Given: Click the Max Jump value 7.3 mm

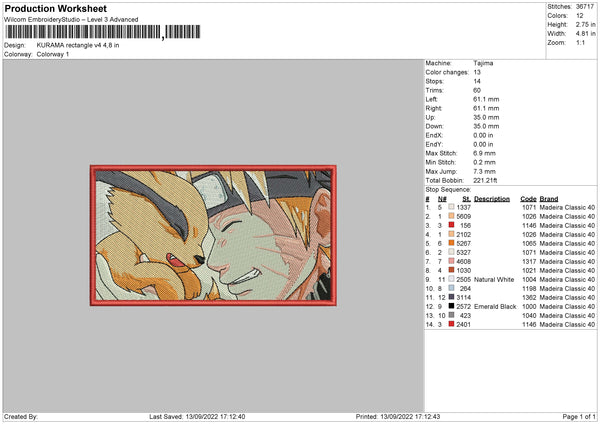Looking at the screenshot, I should click(x=484, y=171).
